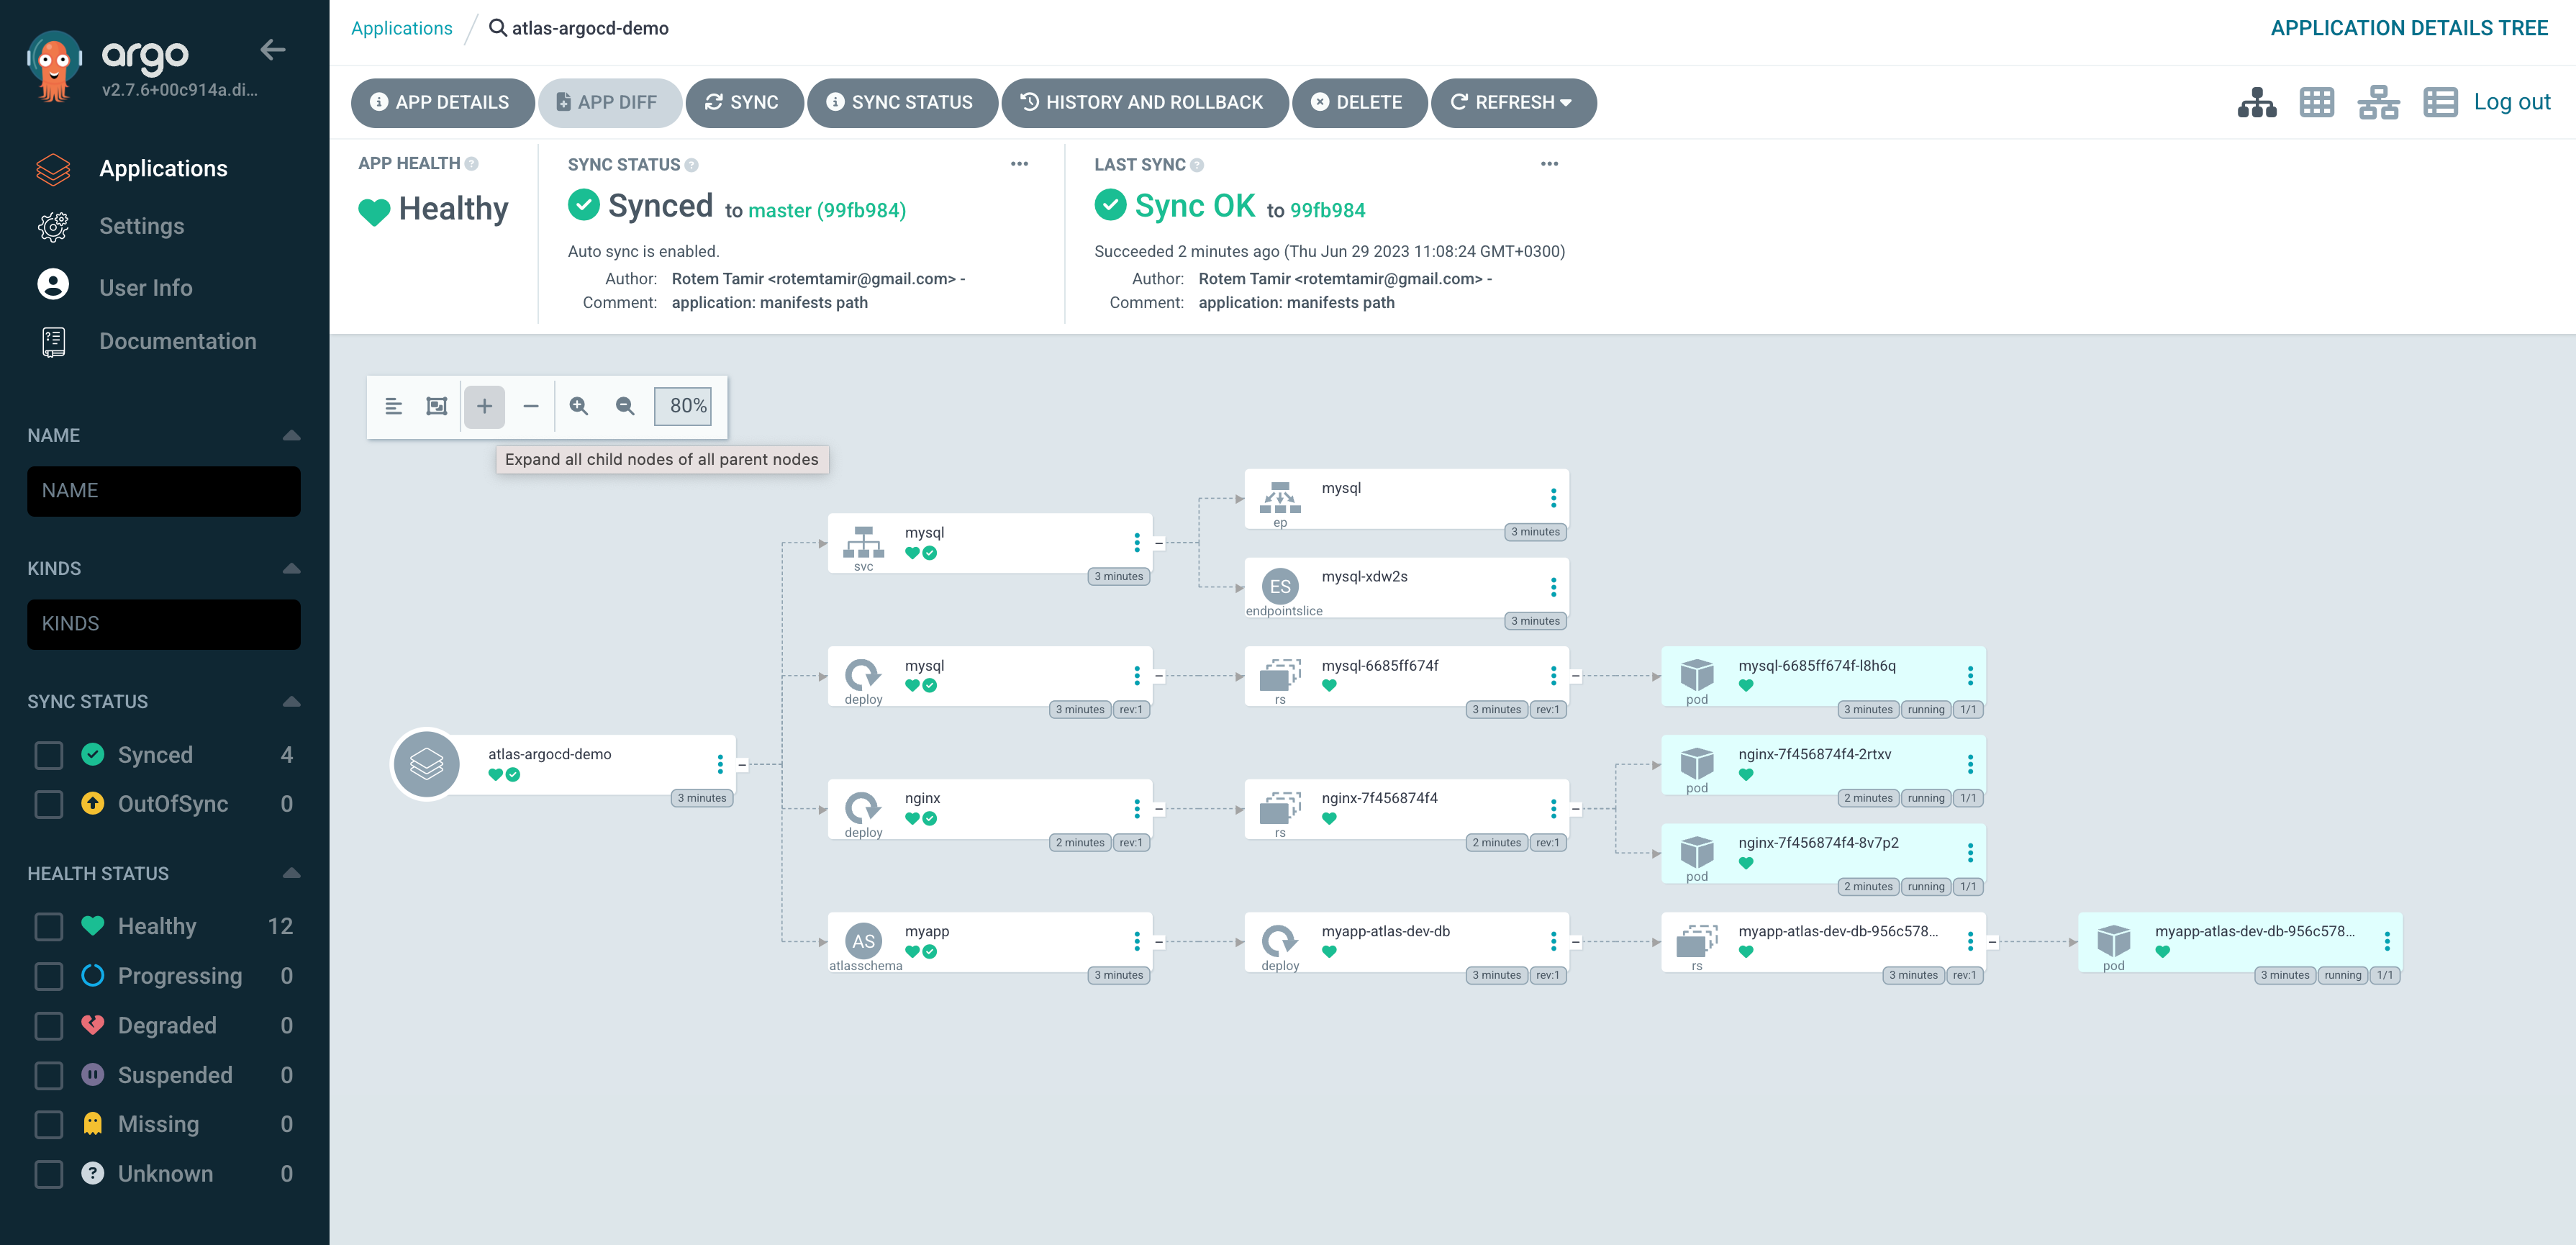Select the network view icon
Screen dimensions: 2576x1245
click(2379, 101)
